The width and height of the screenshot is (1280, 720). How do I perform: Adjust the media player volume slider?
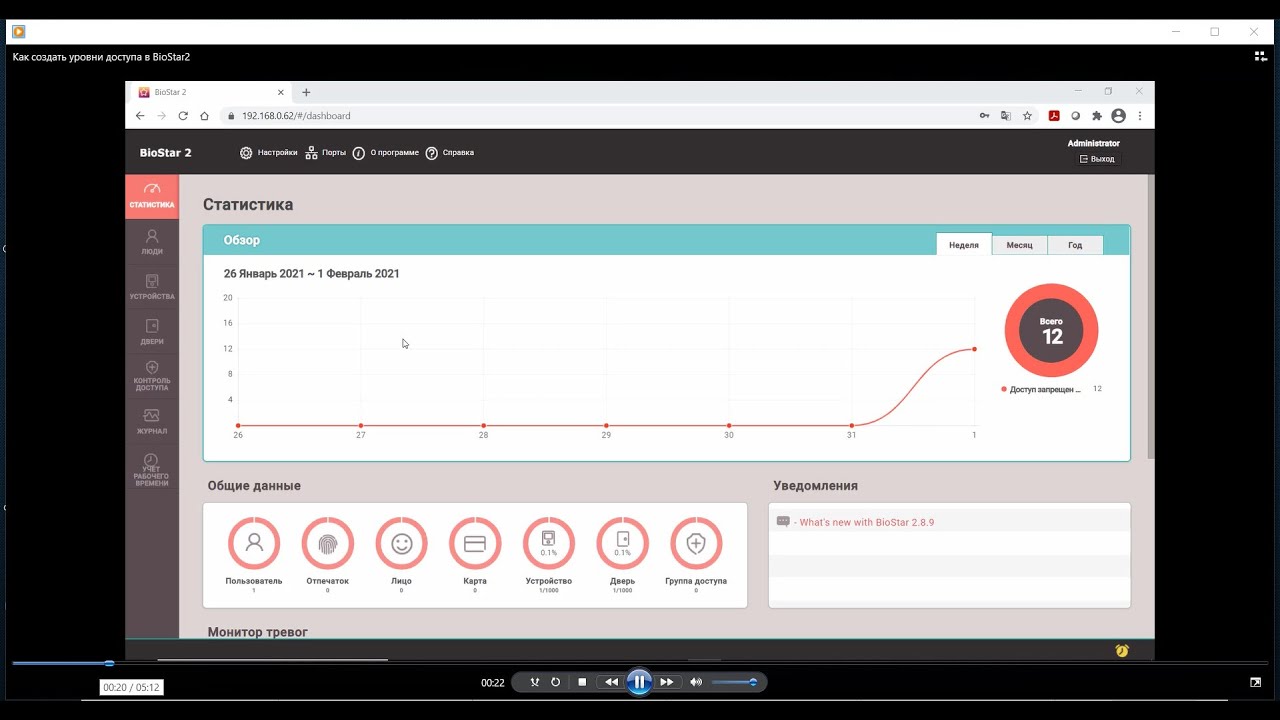click(733, 682)
